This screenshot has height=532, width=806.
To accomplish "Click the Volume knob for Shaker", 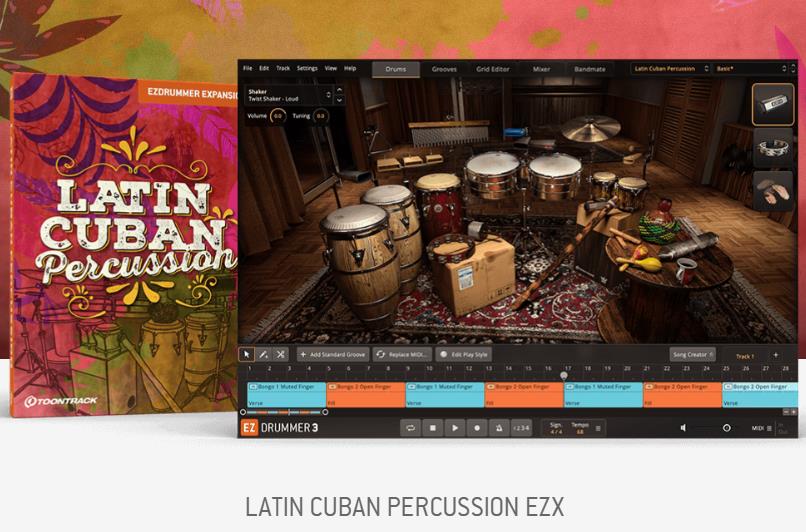I will coord(278,116).
